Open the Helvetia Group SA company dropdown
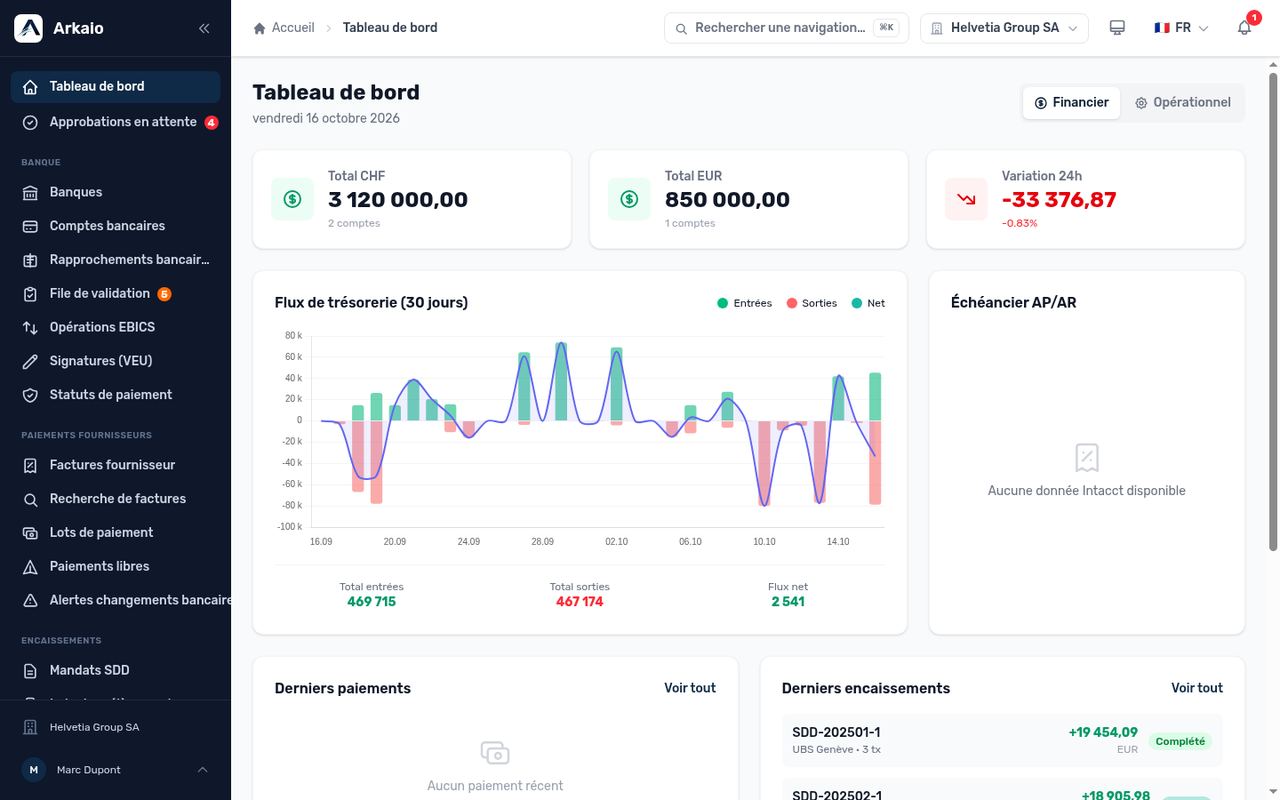 pos(1004,28)
